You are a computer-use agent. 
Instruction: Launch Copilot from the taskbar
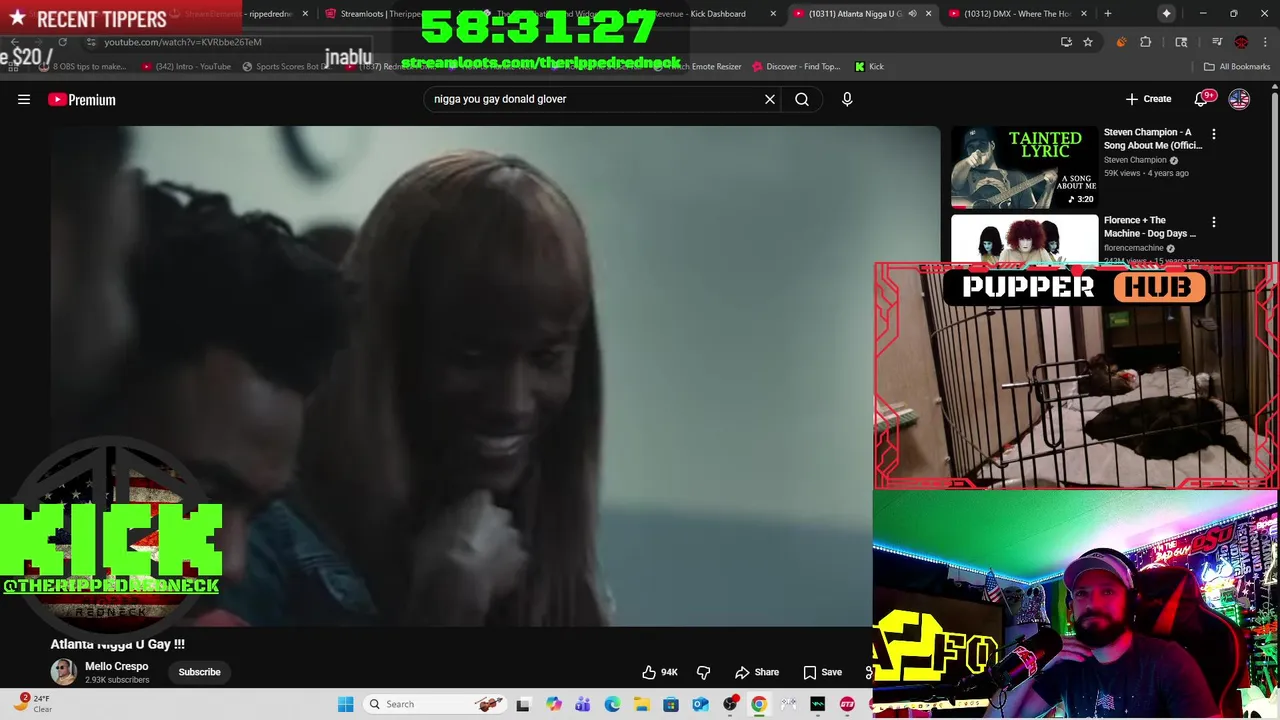553,704
